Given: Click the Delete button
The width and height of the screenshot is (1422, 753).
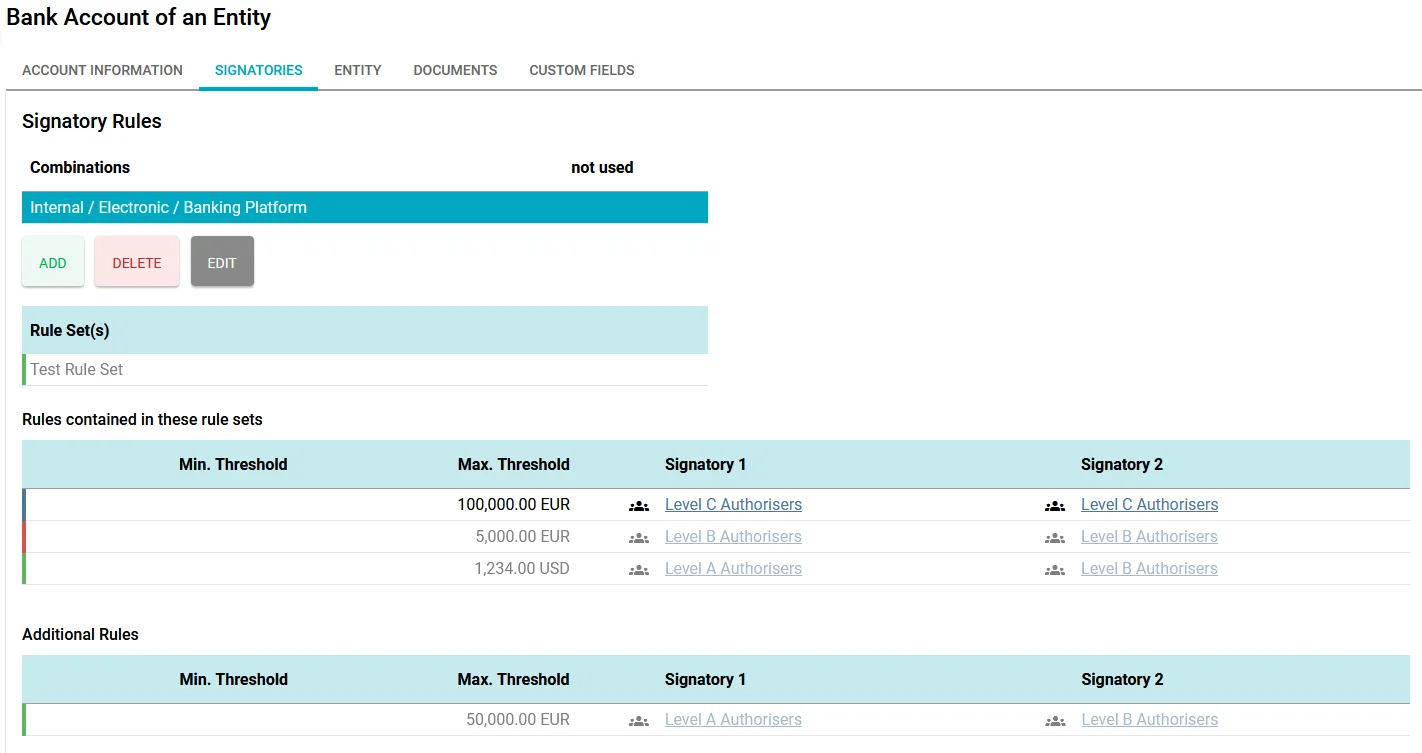Looking at the screenshot, I should click(x=137, y=262).
